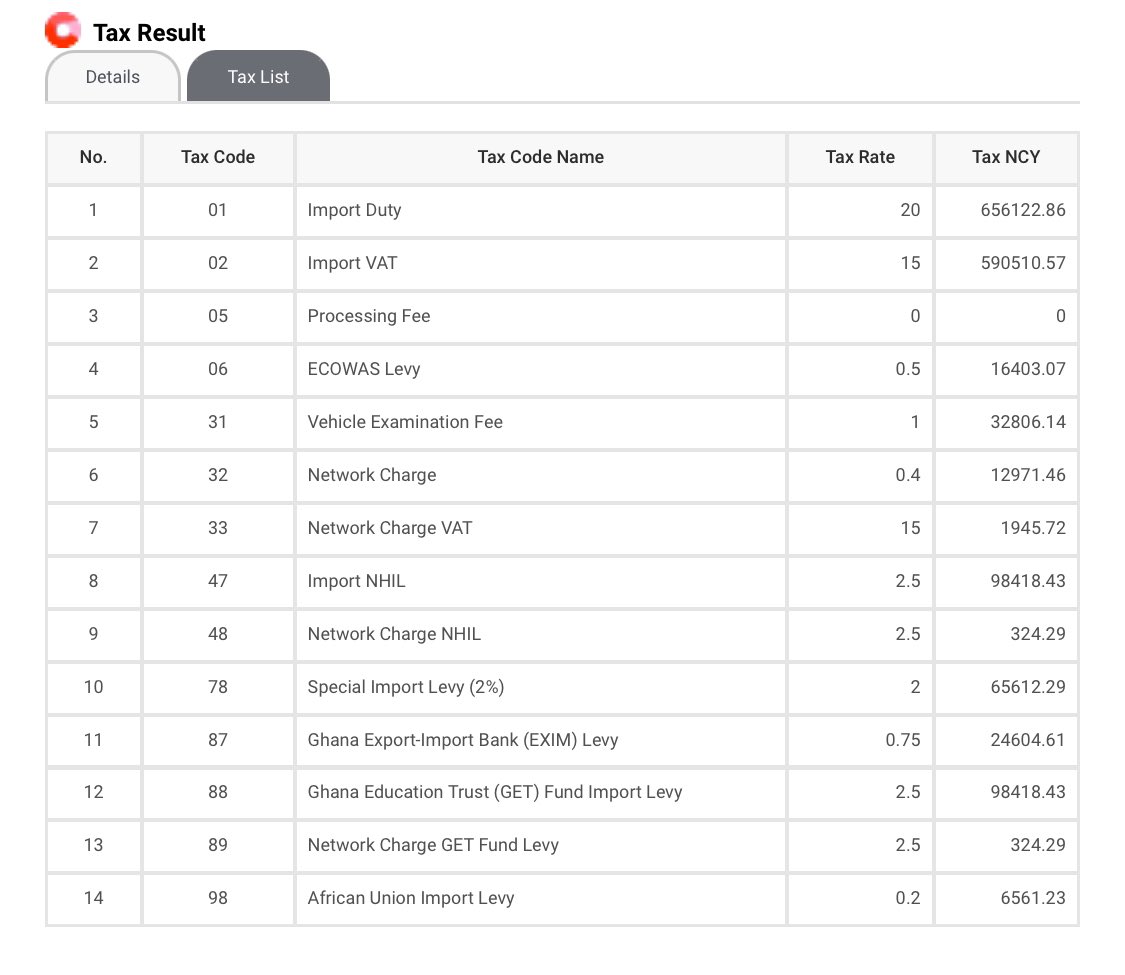Click row number 14 cell
Viewport: 1125px width, 975px height.
tap(93, 898)
